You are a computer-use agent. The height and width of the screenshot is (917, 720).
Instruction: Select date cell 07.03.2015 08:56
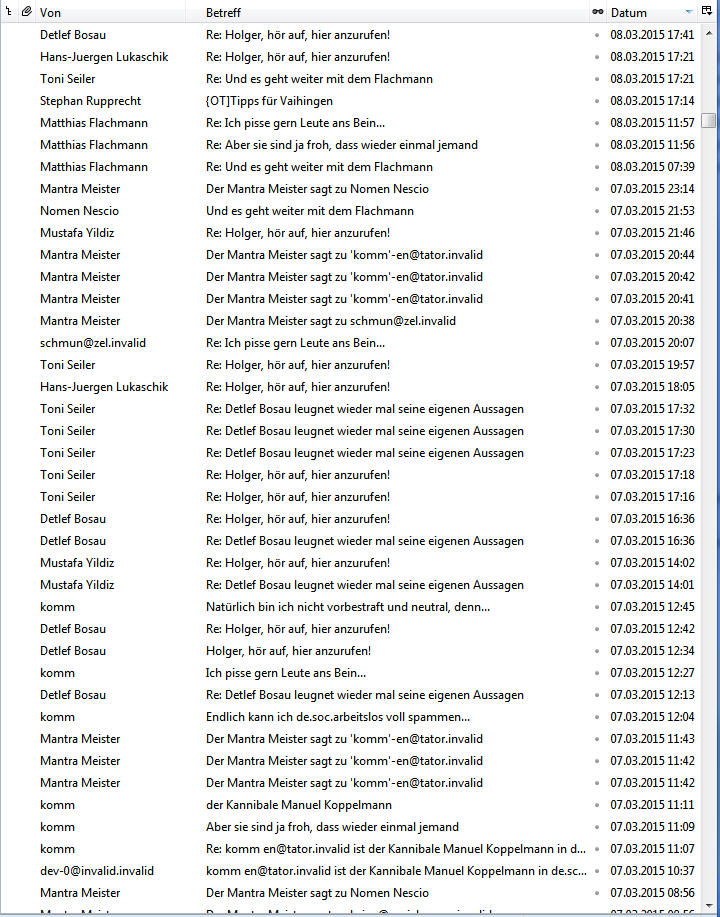coord(652,893)
